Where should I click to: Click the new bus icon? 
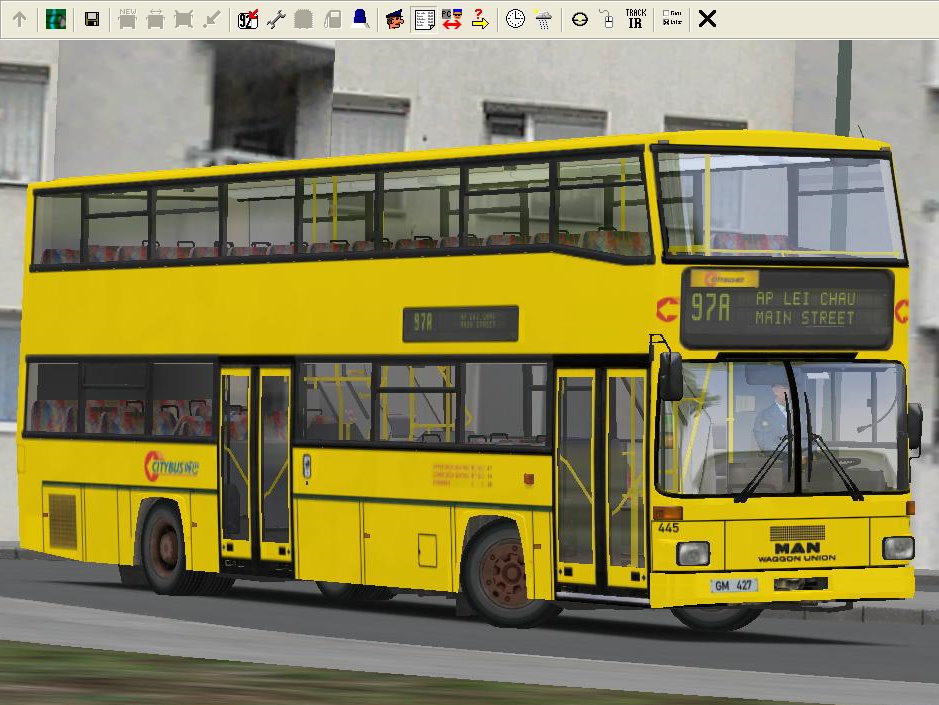[128, 19]
